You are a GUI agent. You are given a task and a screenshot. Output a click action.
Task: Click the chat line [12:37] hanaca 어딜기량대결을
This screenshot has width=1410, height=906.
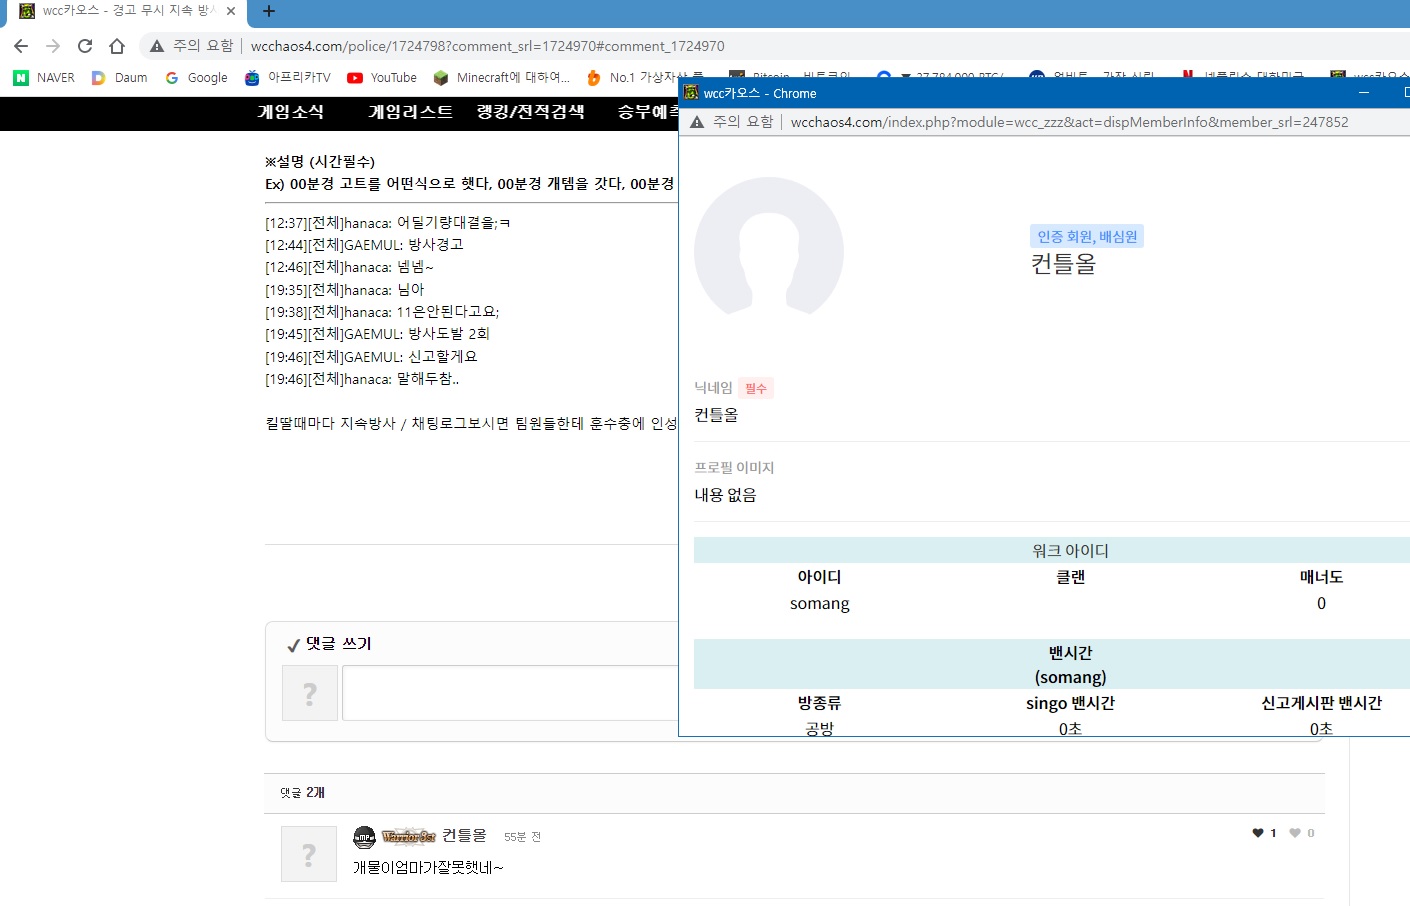tap(388, 222)
